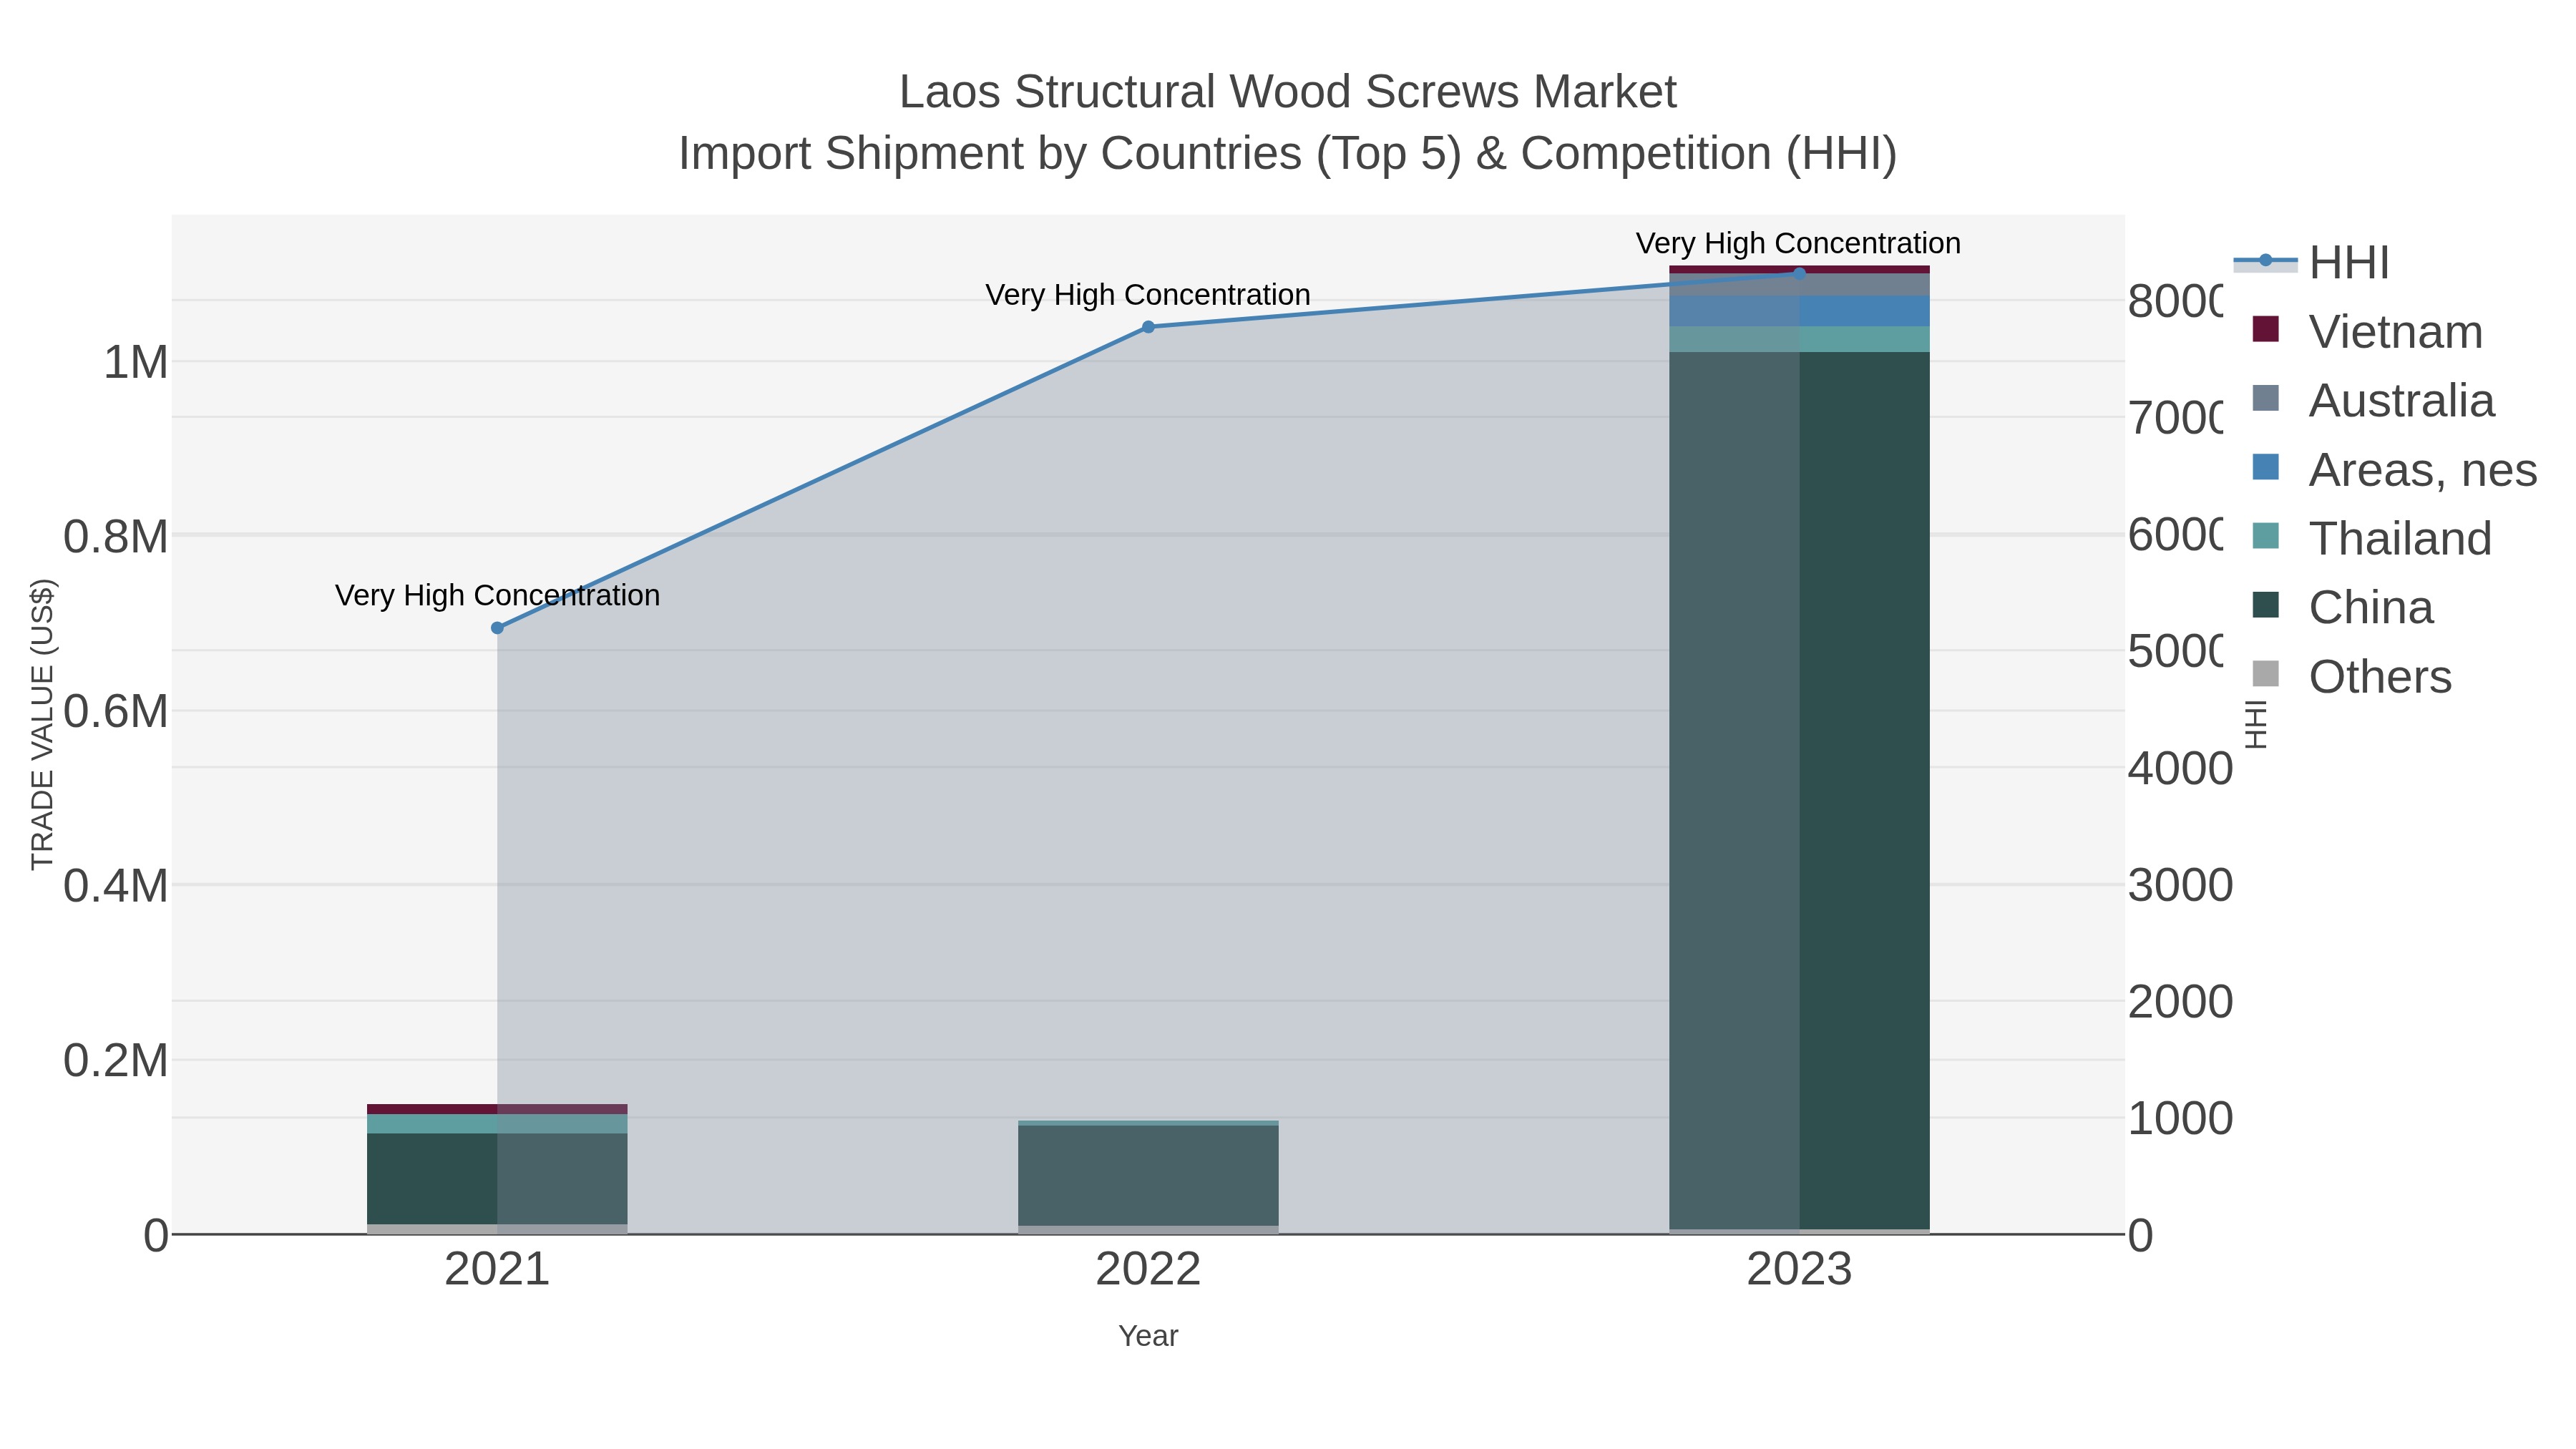Click the China segment of 2022 bar
The image size is (2576, 1449).
pyautogui.click(x=1148, y=1175)
